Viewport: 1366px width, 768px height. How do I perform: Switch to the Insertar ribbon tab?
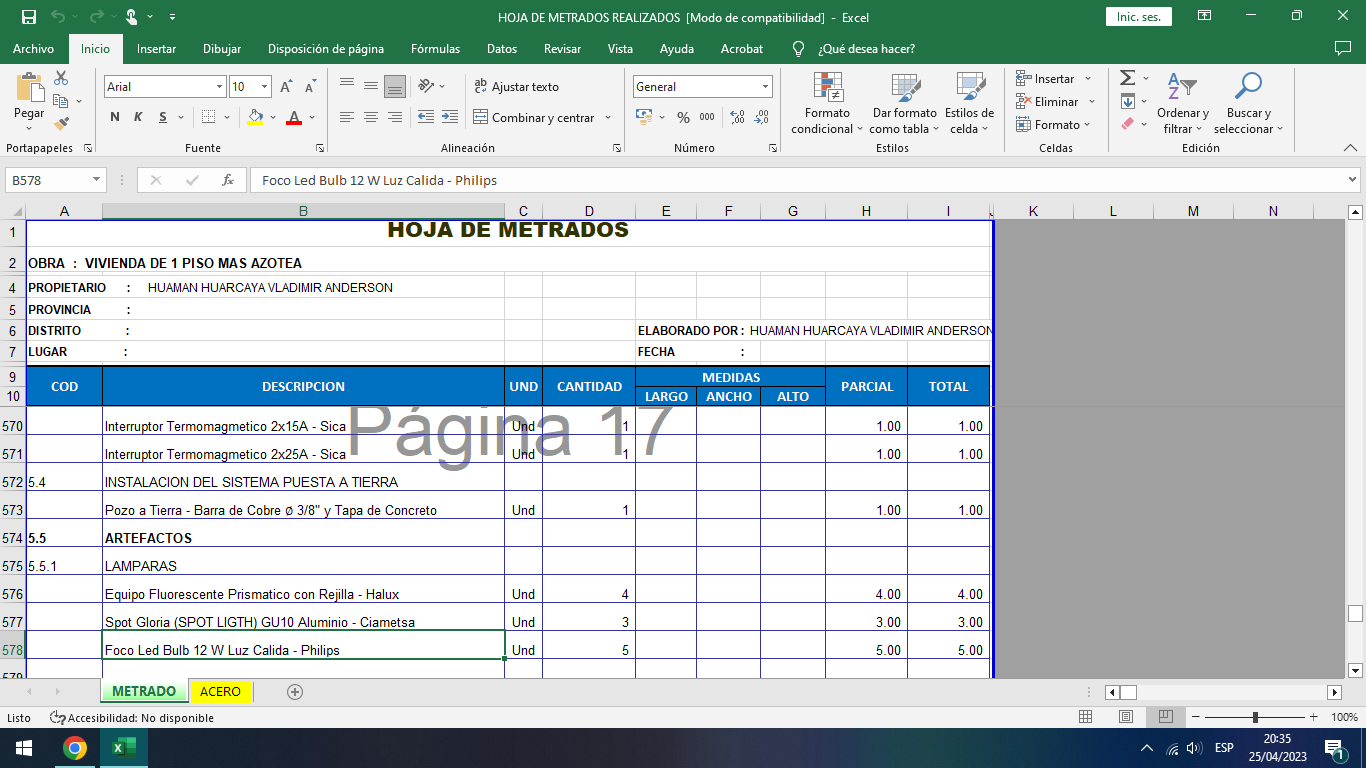[x=157, y=49]
